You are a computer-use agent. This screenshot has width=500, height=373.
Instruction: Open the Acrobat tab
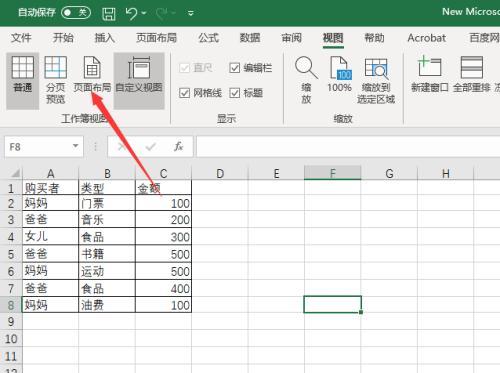click(x=427, y=38)
